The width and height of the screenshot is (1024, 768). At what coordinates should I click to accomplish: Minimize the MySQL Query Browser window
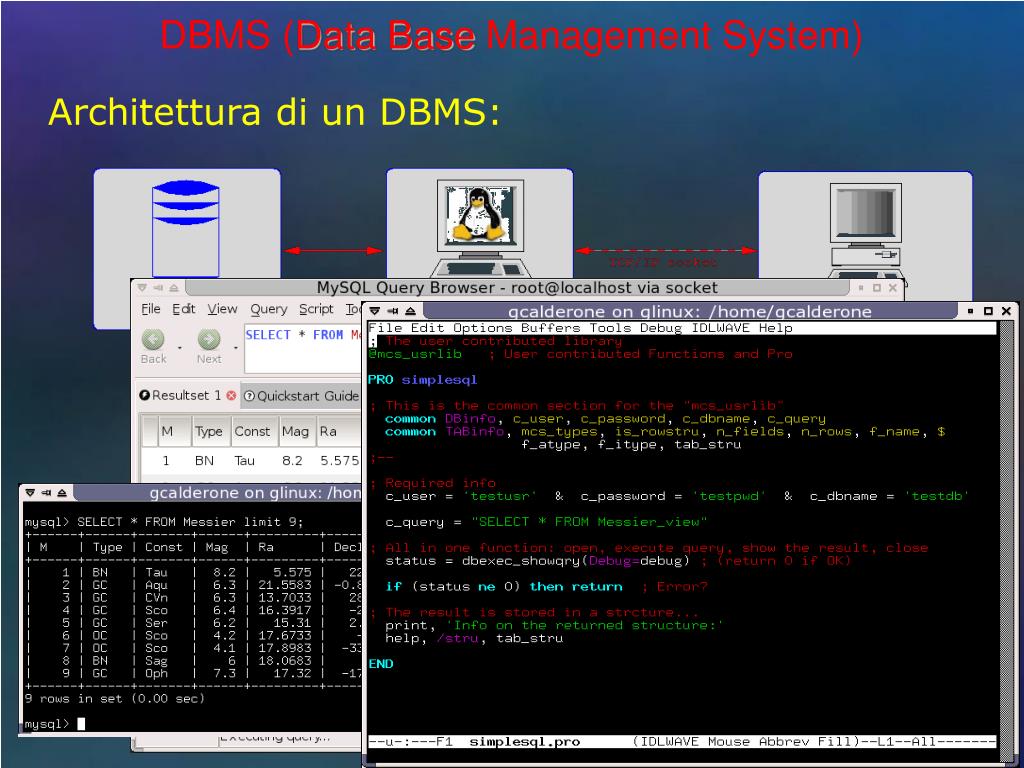[861, 287]
